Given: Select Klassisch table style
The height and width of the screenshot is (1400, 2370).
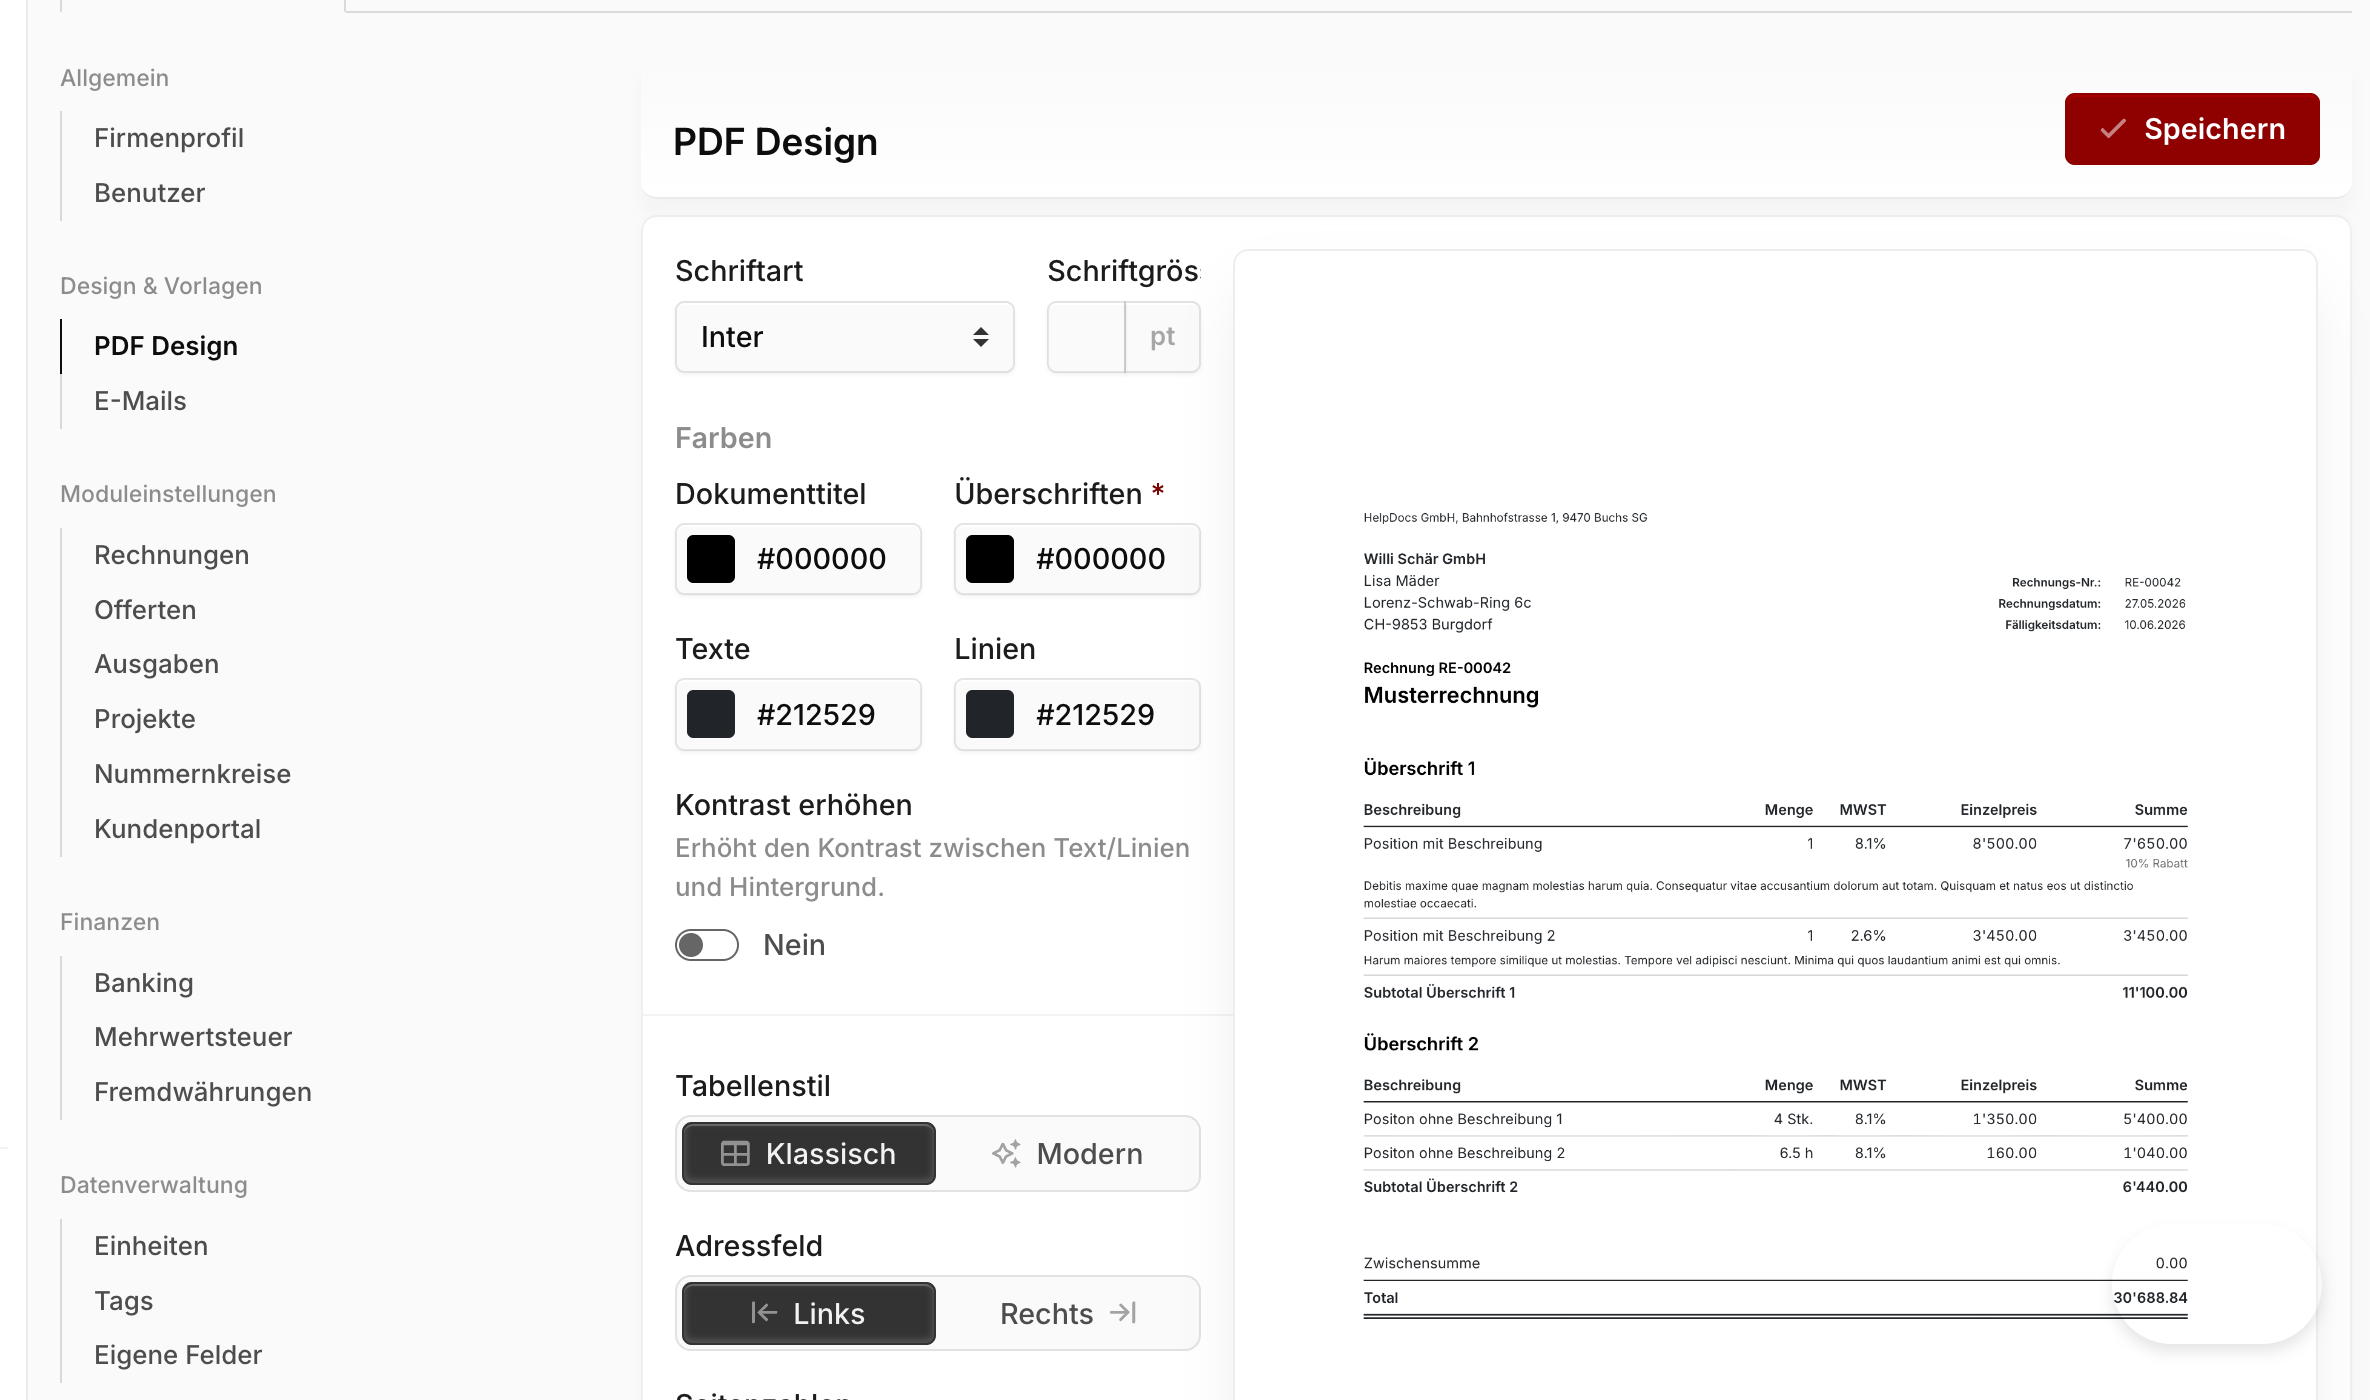Looking at the screenshot, I should coord(809,1153).
